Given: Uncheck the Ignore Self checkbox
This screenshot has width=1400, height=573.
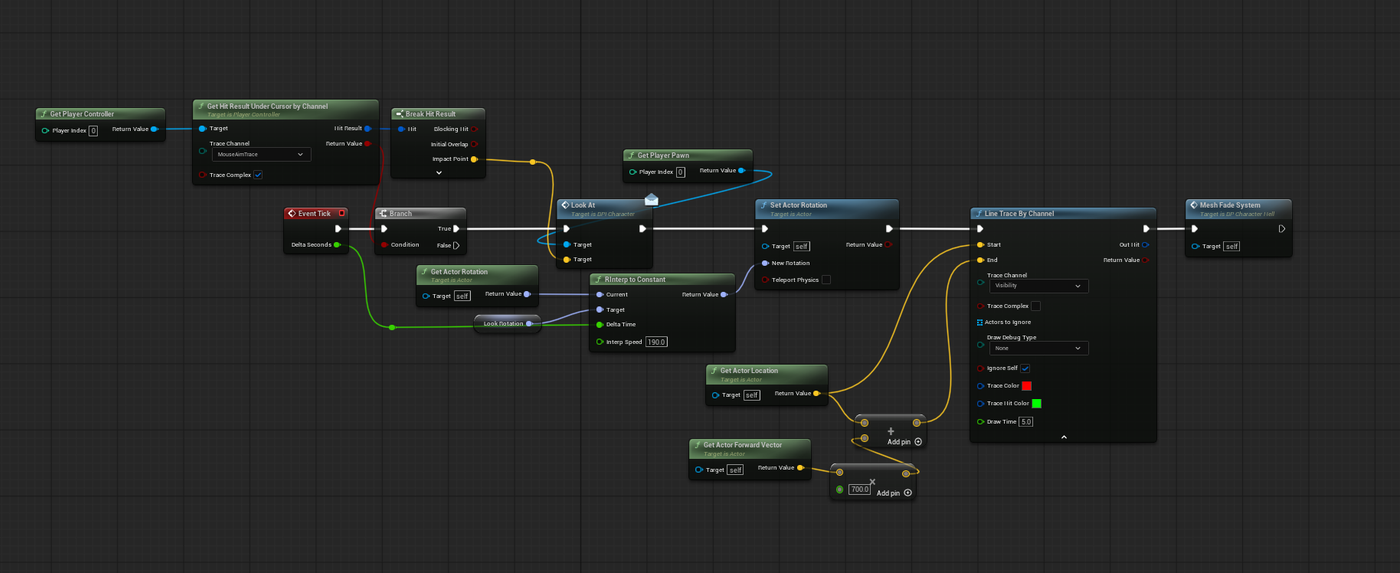Looking at the screenshot, I should (1025, 368).
